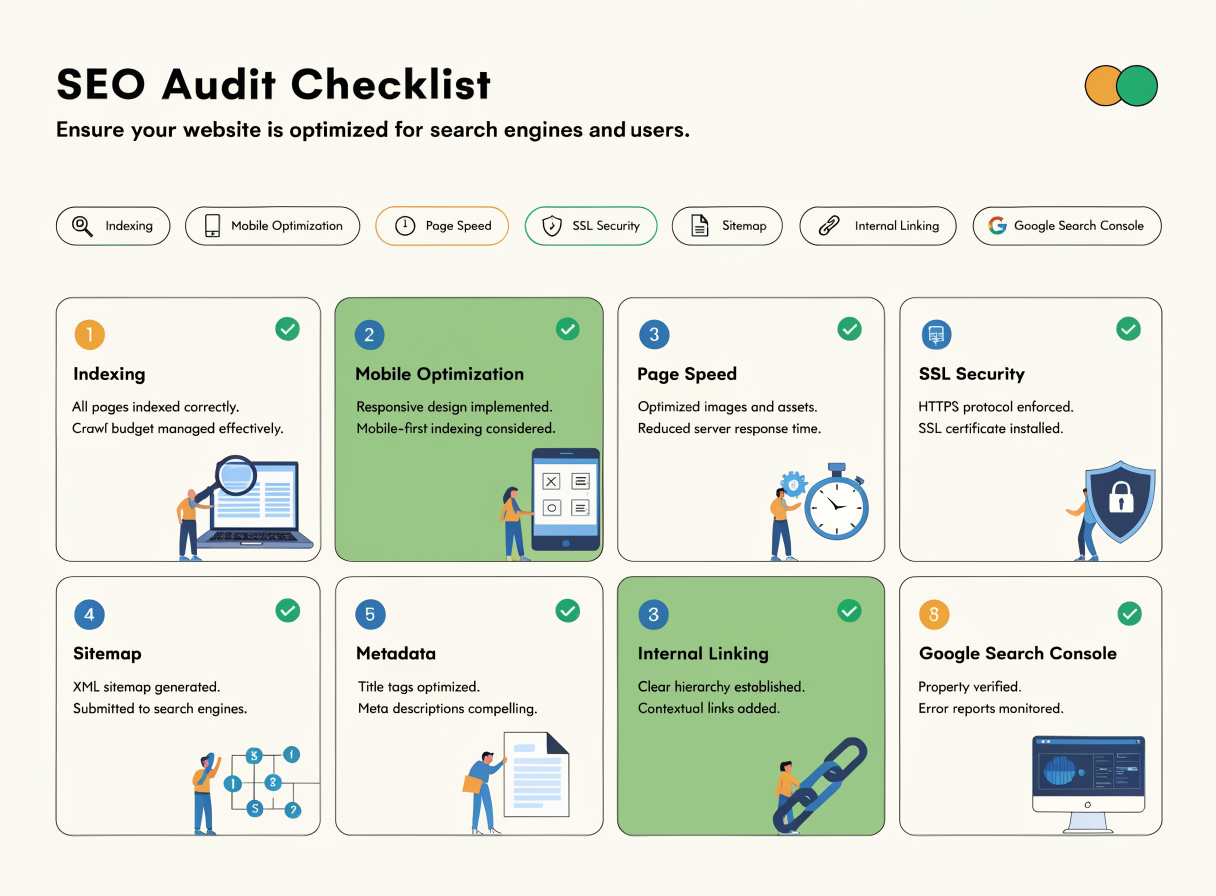Click 'Property verified.' text
The height and width of the screenshot is (896, 1216).
969,687
